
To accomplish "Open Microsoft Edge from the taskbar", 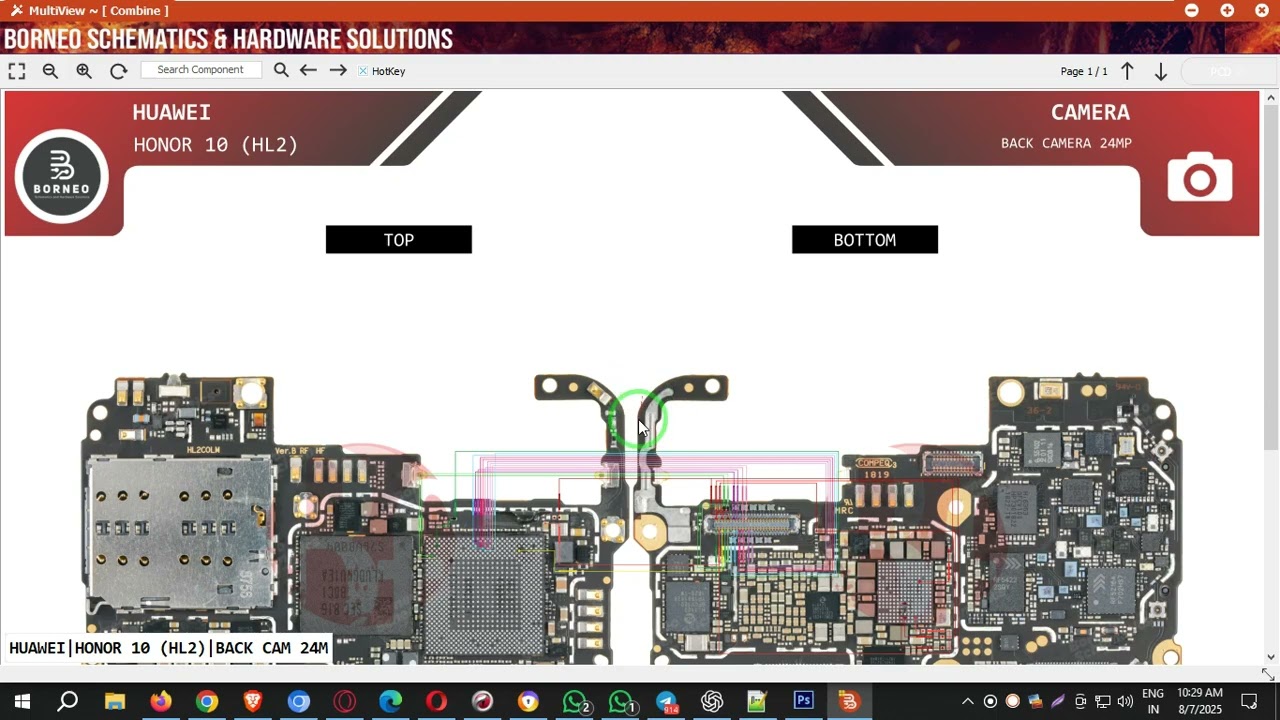I will point(390,701).
